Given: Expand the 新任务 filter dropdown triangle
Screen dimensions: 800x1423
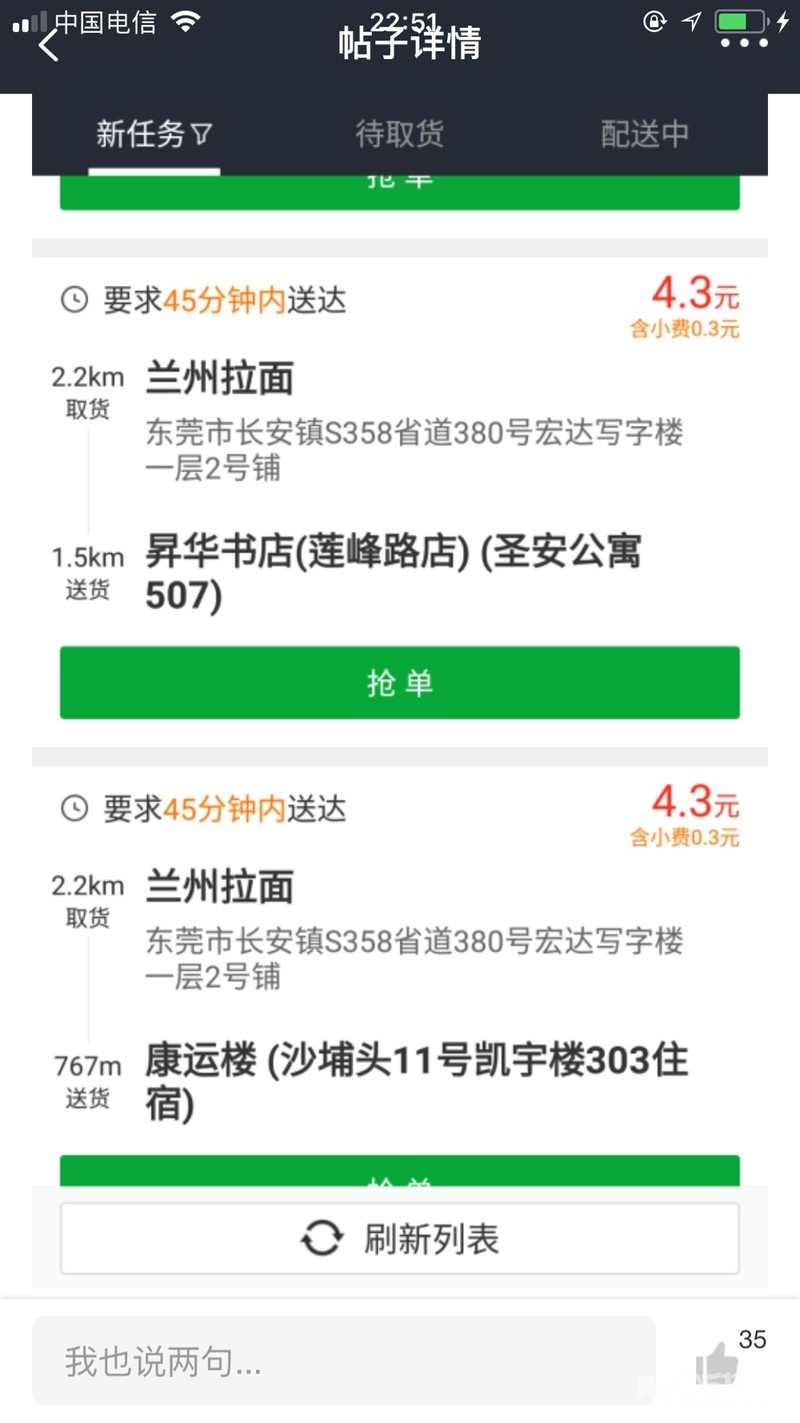Looking at the screenshot, I should click(x=202, y=134).
